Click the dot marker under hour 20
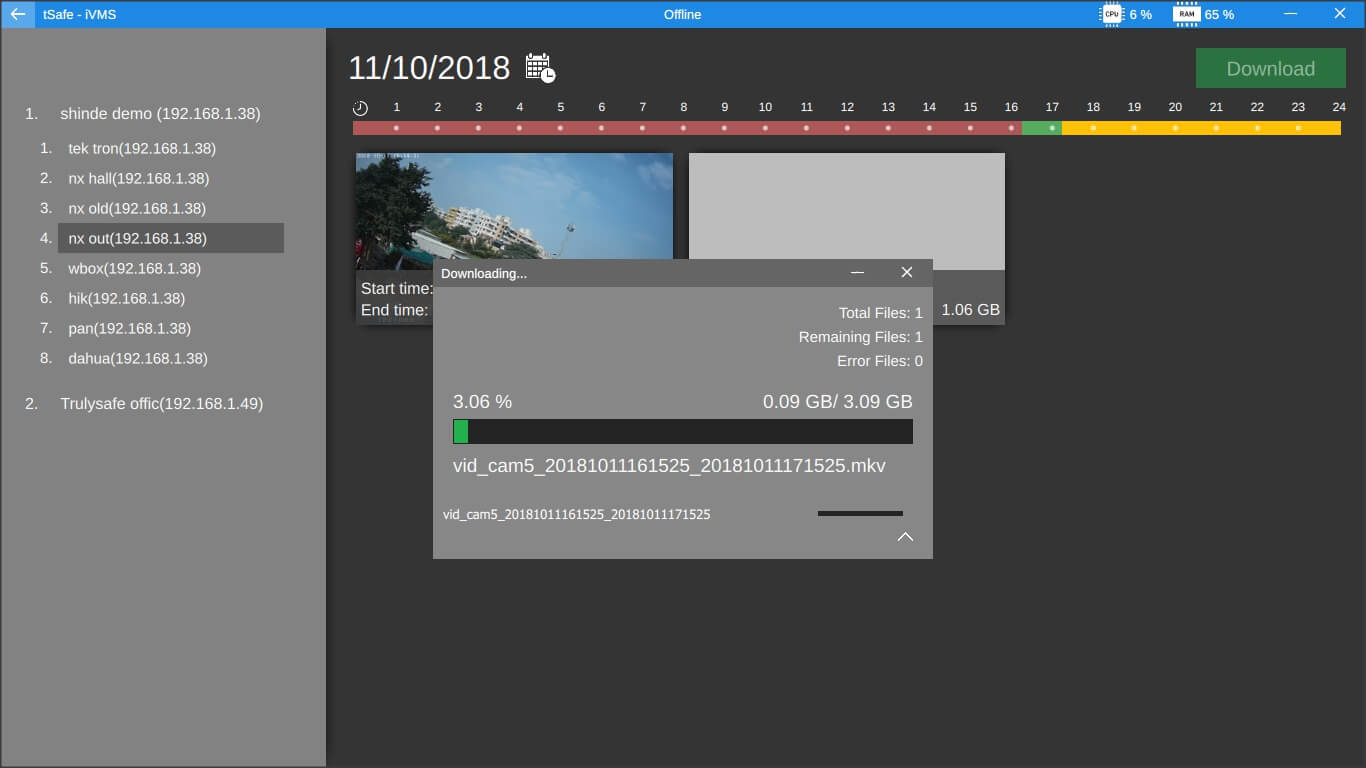Image resolution: width=1366 pixels, height=768 pixels. click(x=1175, y=128)
